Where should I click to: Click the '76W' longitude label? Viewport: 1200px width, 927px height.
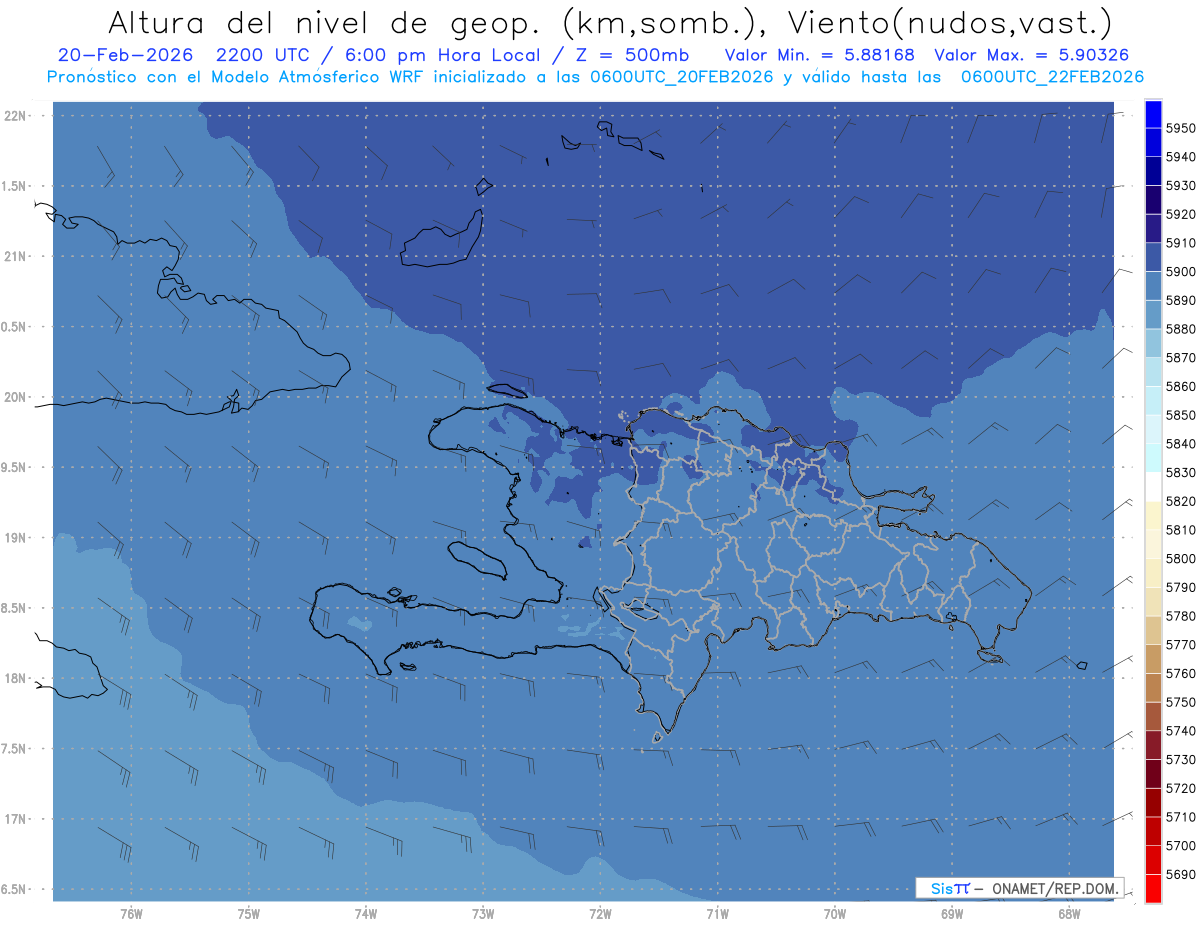[131, 914]
